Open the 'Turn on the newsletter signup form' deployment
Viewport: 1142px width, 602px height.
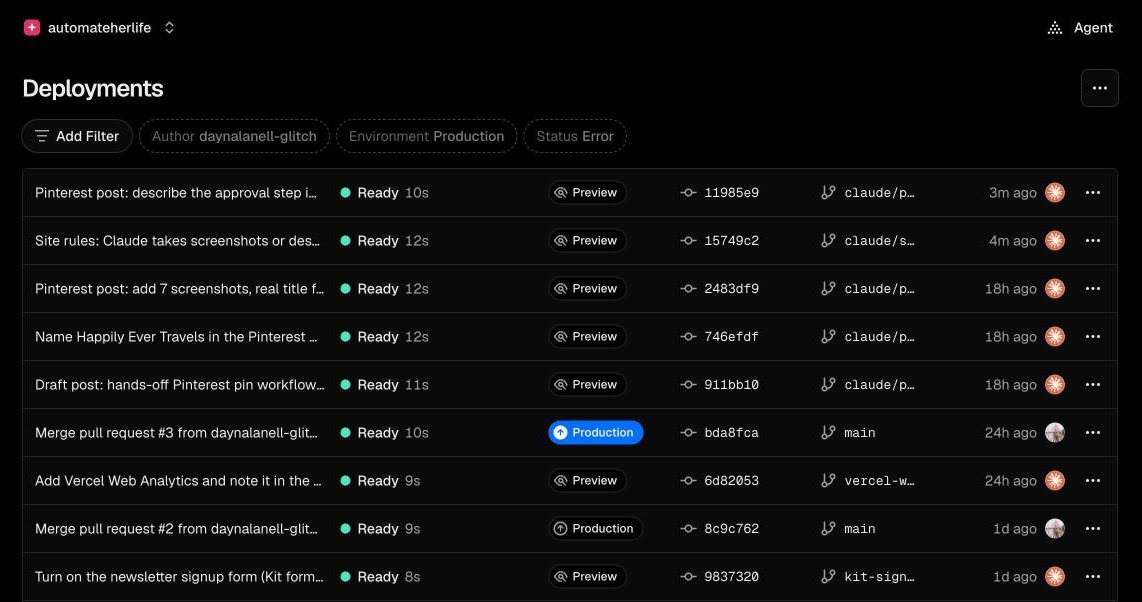pyautogui.click(x=179, y=577)
